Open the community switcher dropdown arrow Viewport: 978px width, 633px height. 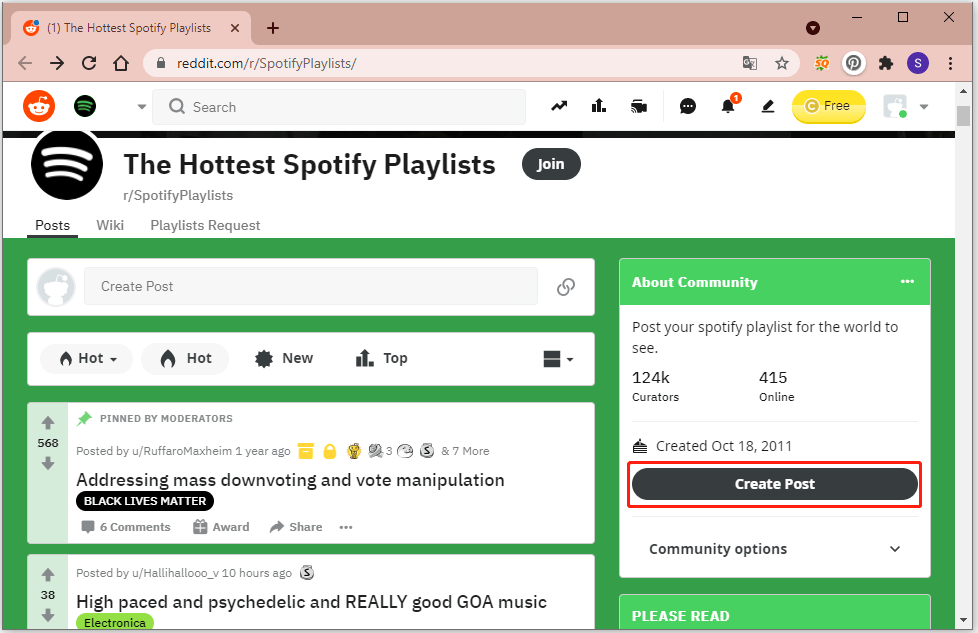point(142,107)
